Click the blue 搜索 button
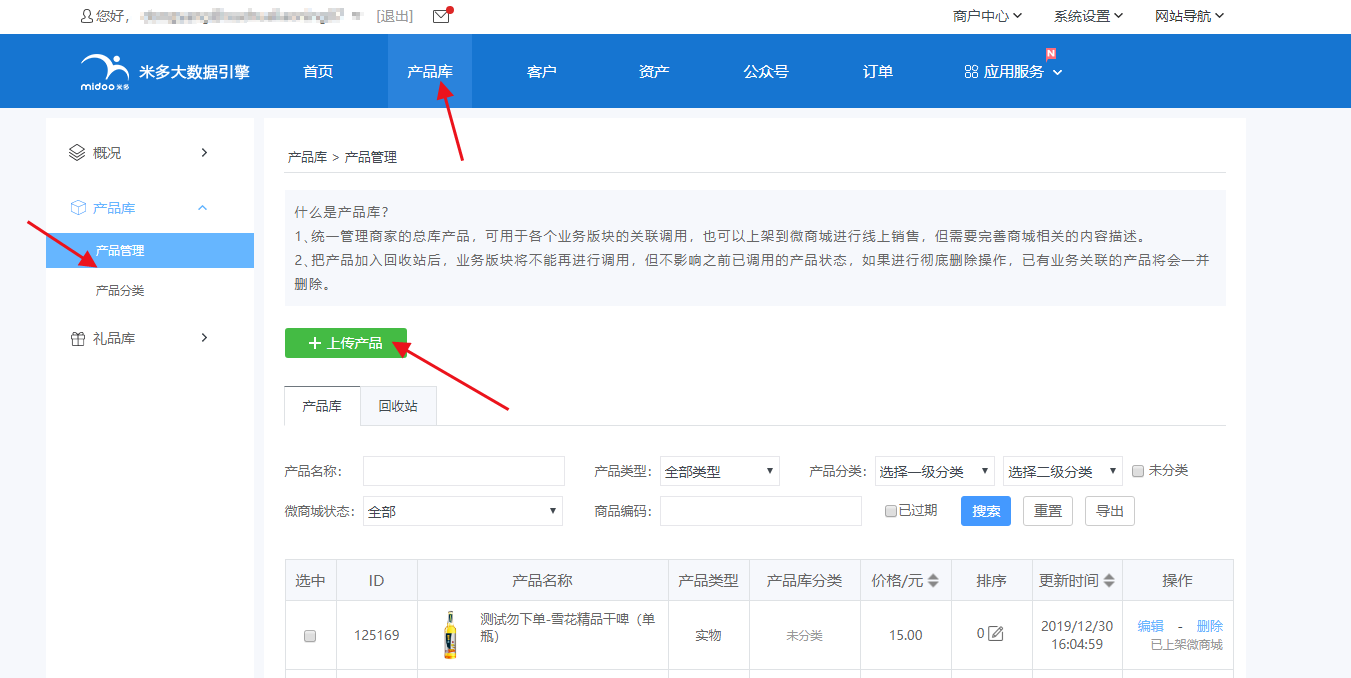1351x678 pixels. pyautogui.click(x=986, y=511)
